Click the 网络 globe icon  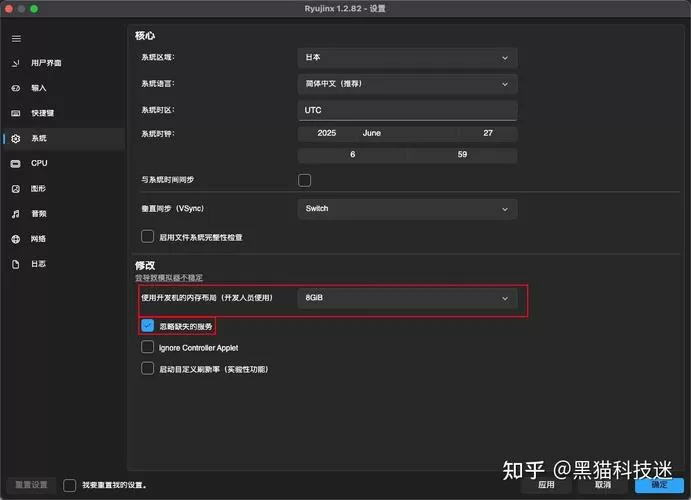16,239
